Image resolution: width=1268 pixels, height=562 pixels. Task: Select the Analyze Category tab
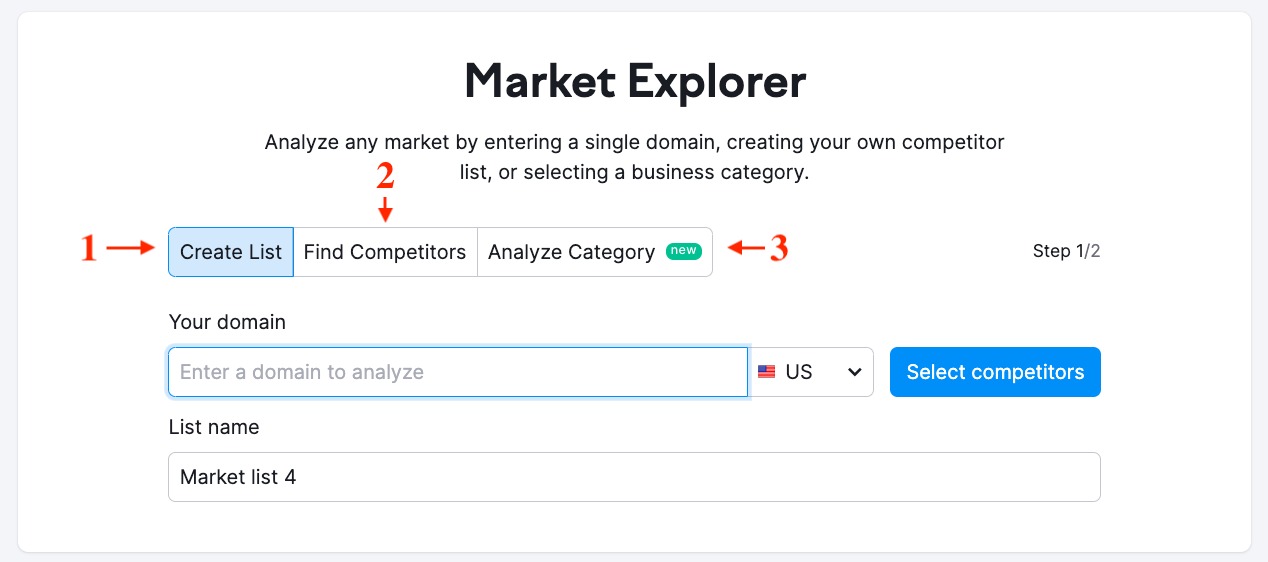(x=595, y=252)
